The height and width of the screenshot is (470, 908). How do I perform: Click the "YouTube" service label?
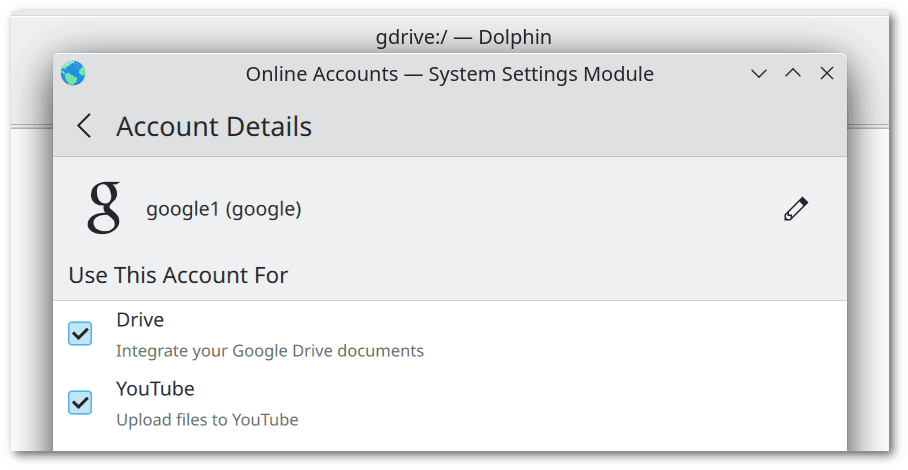(155, 388)
